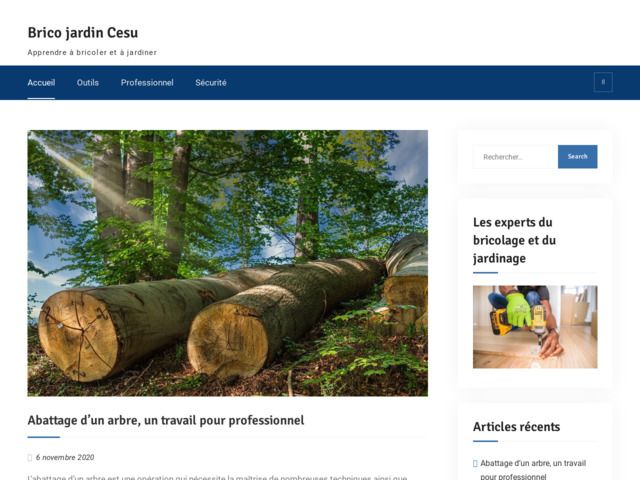Click the article excerpt text below the date

pos(217,476)
